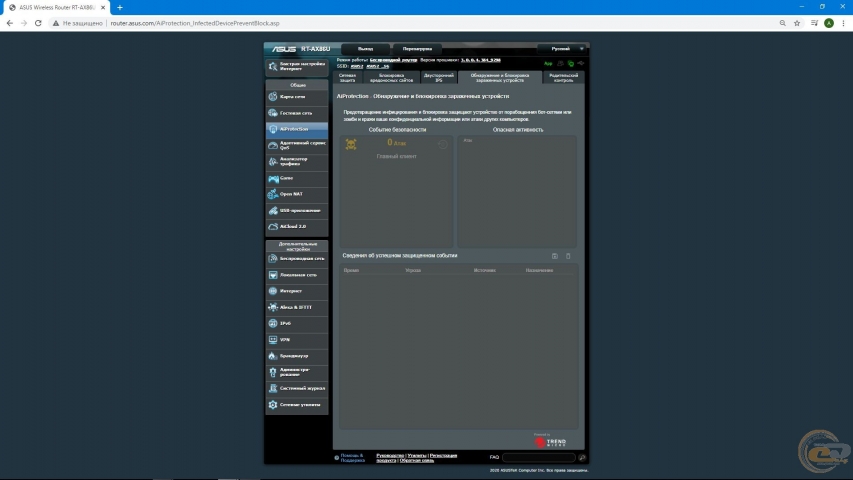Open AiCloud 2.0 sidebar item

296,226
